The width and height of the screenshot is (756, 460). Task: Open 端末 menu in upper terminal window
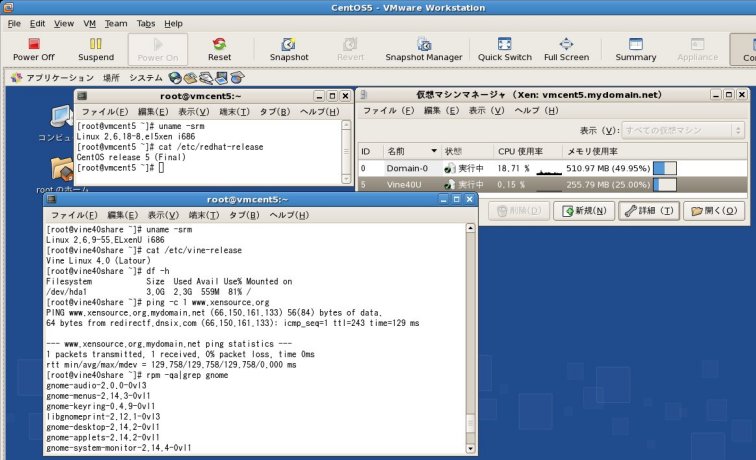[x=234, y=112]
